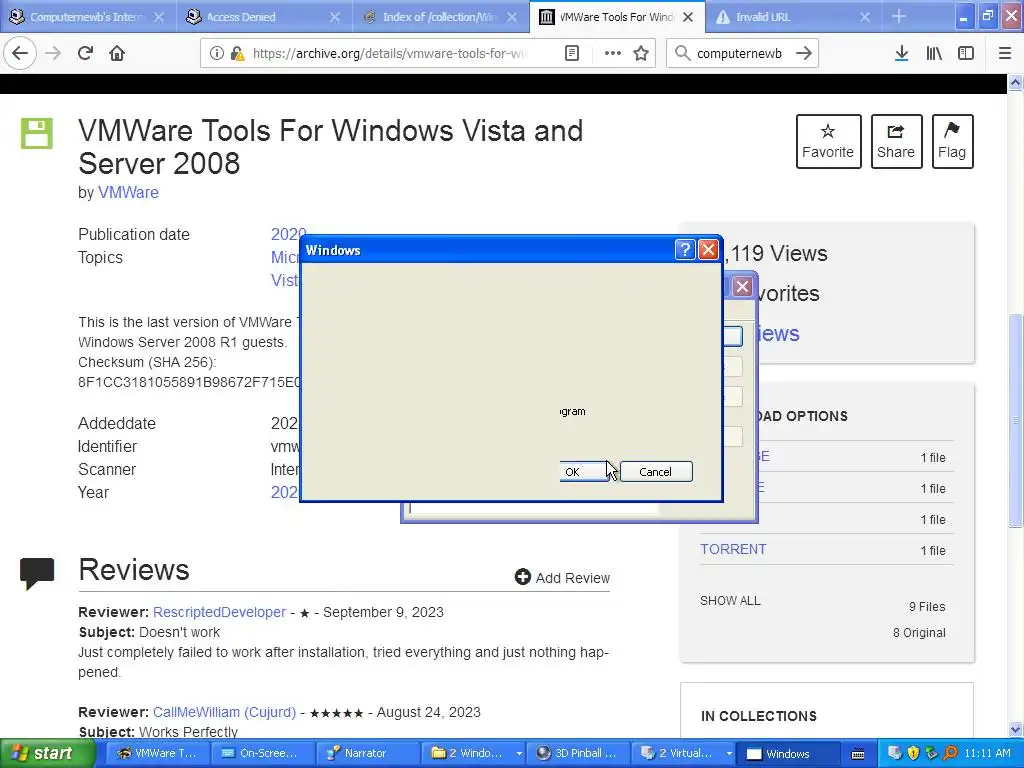The height and width of the screenshot is (768, 1024).
Task: Open a new browser tab
Action: point(899,16)
